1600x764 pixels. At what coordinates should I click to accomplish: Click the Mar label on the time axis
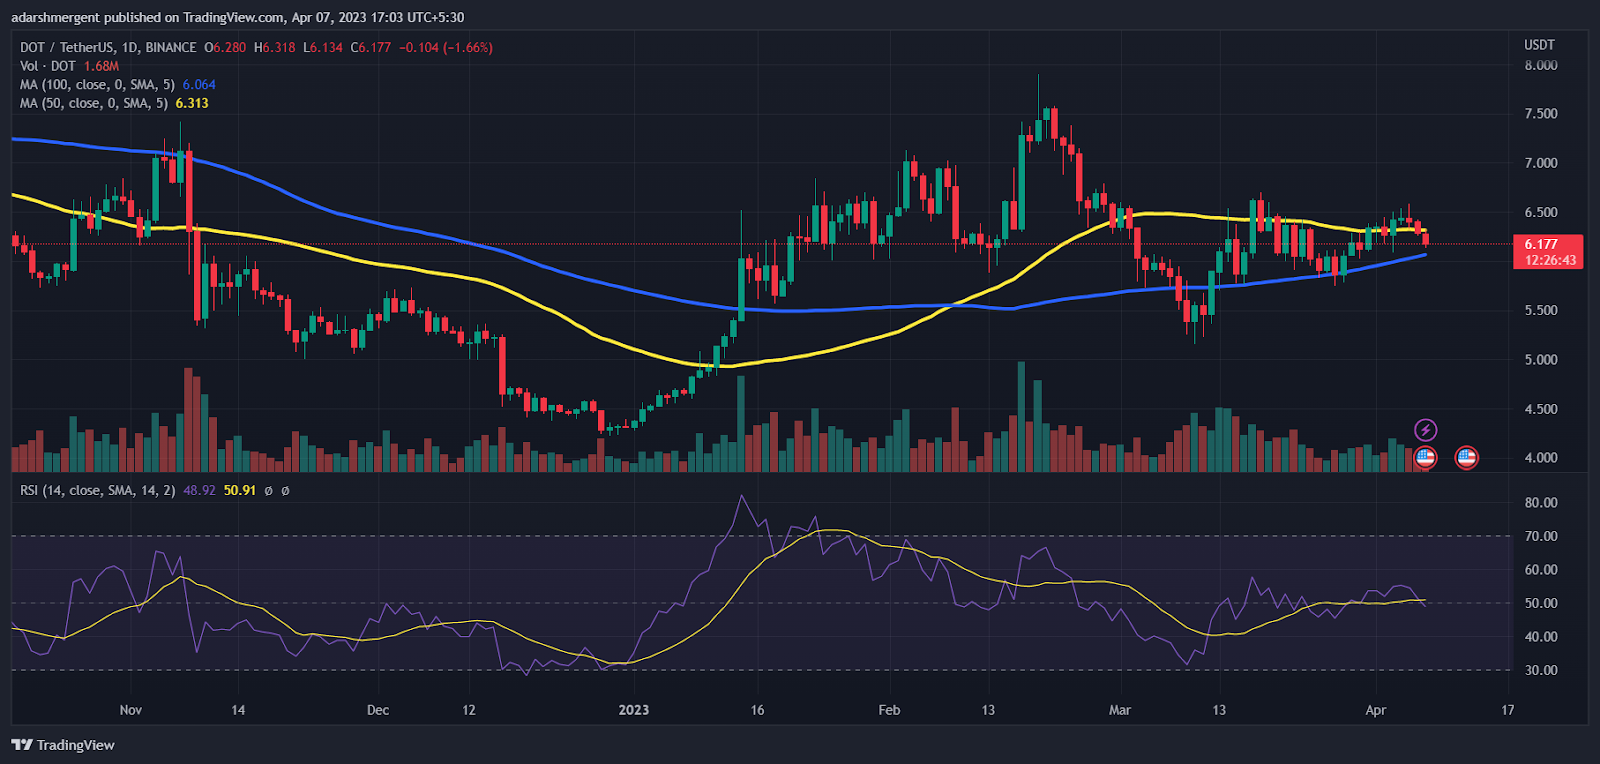coord(1120,710)
